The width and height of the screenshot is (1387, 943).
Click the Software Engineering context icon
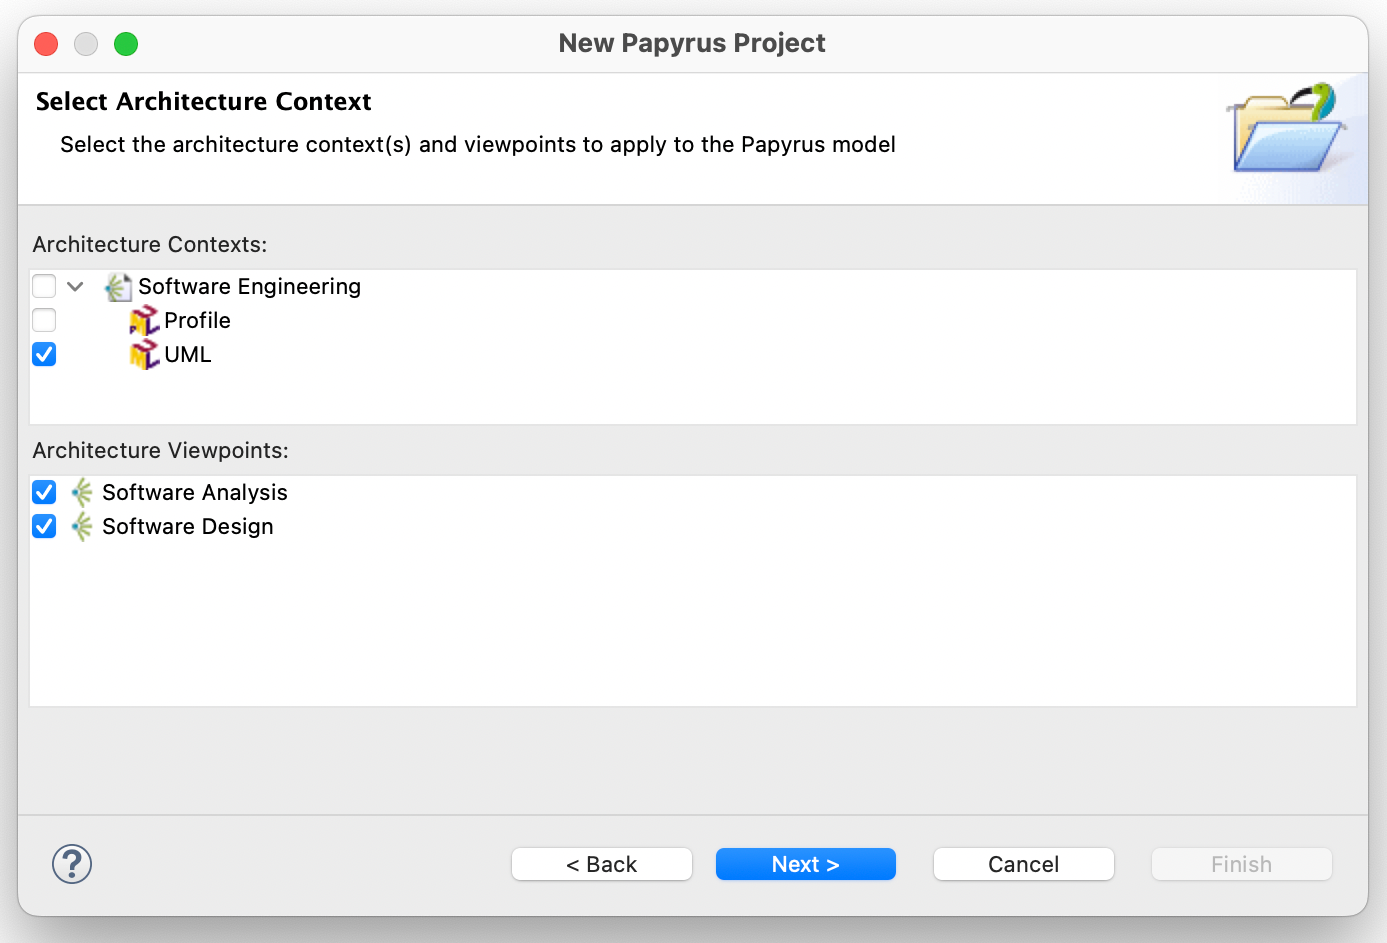tap(118, 287)
